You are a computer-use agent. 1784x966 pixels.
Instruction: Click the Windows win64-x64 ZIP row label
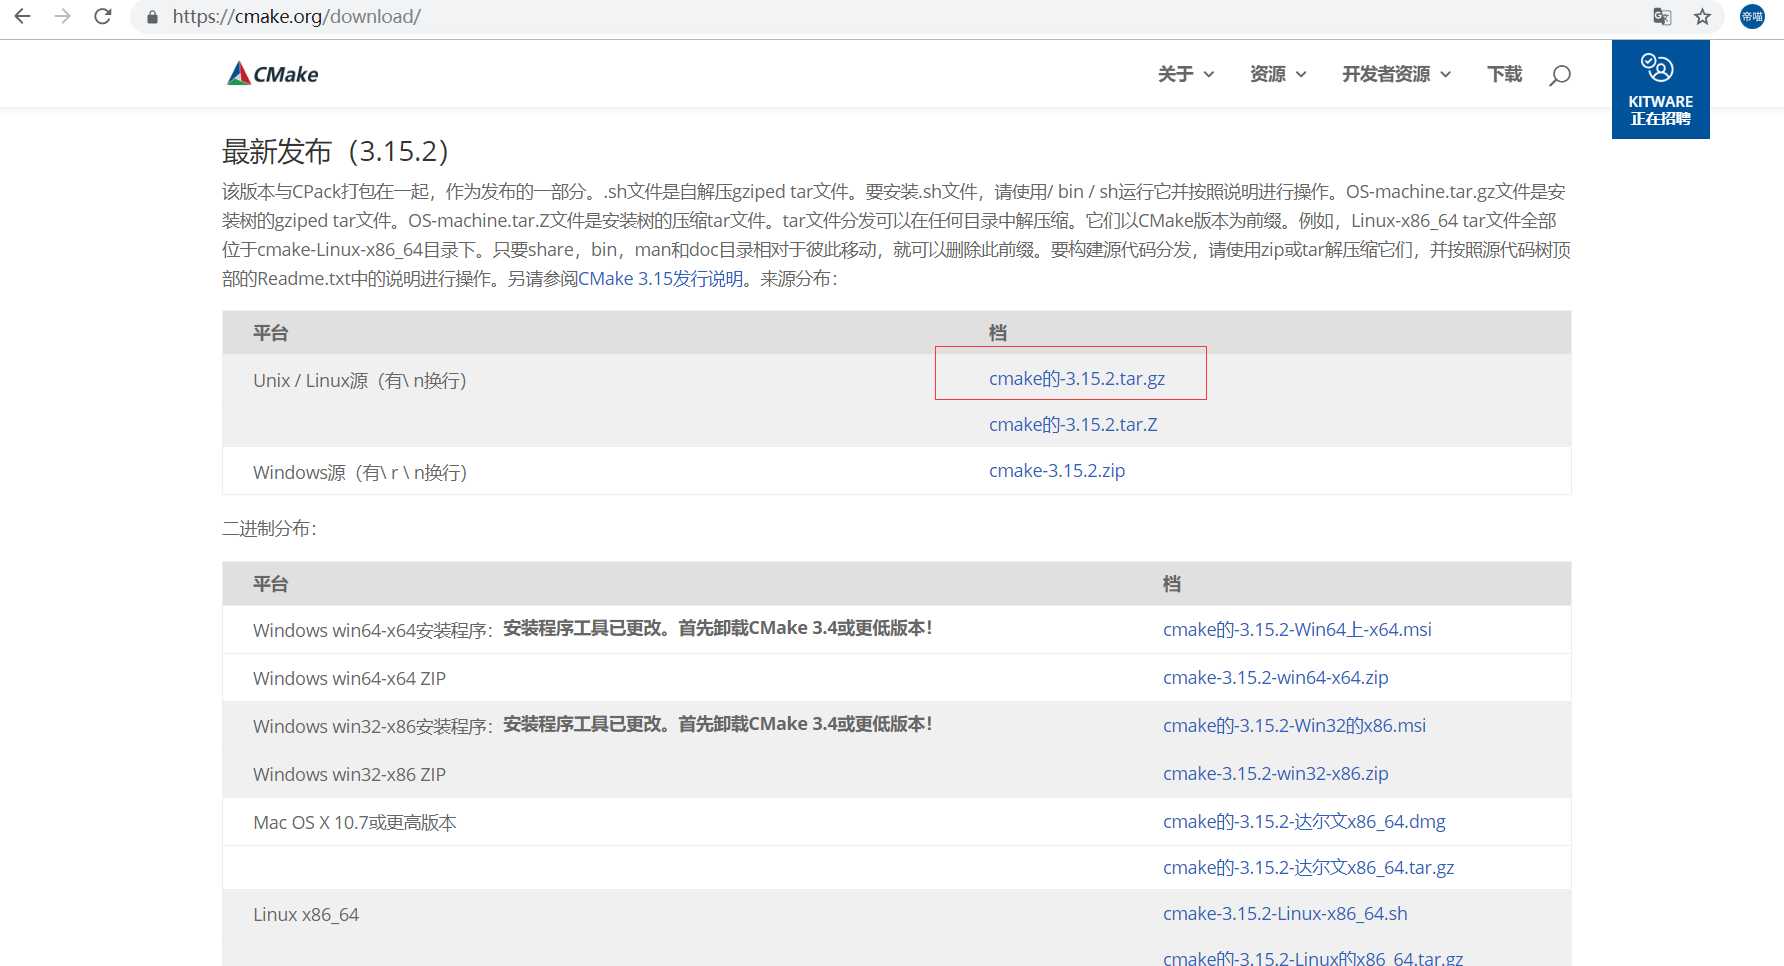point(349,679)
